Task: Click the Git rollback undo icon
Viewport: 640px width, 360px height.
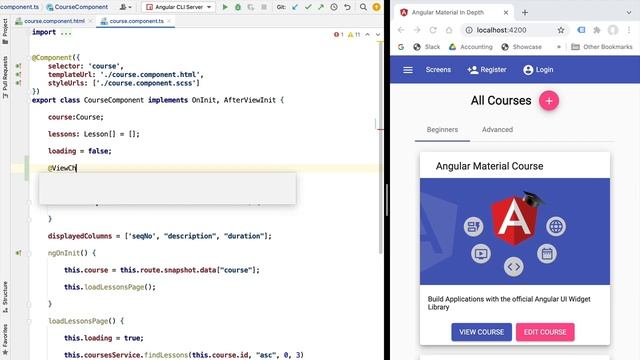Action: tap(347, 7)
